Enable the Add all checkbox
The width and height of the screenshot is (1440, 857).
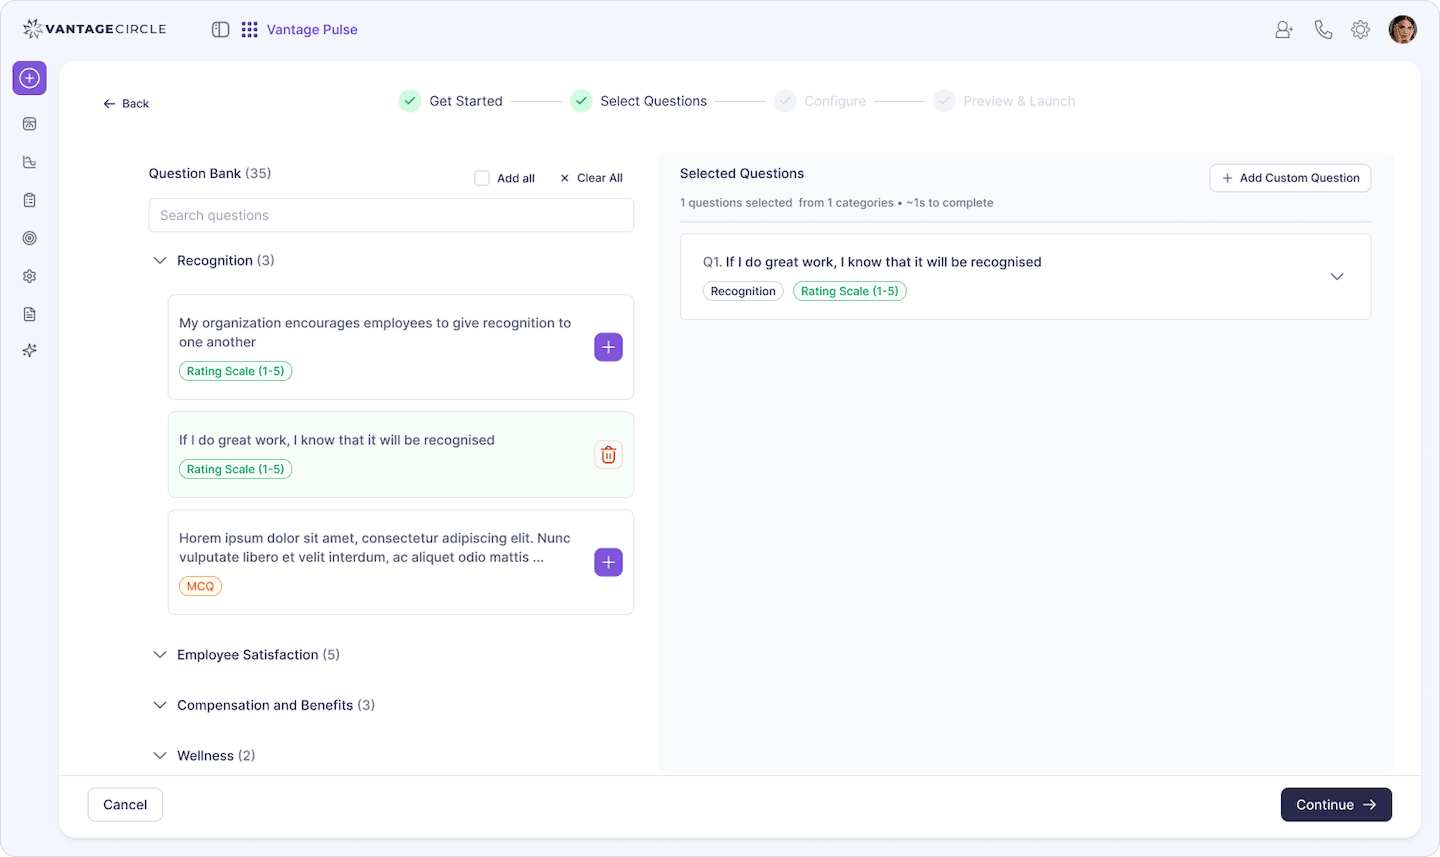[x=481, y=177]
